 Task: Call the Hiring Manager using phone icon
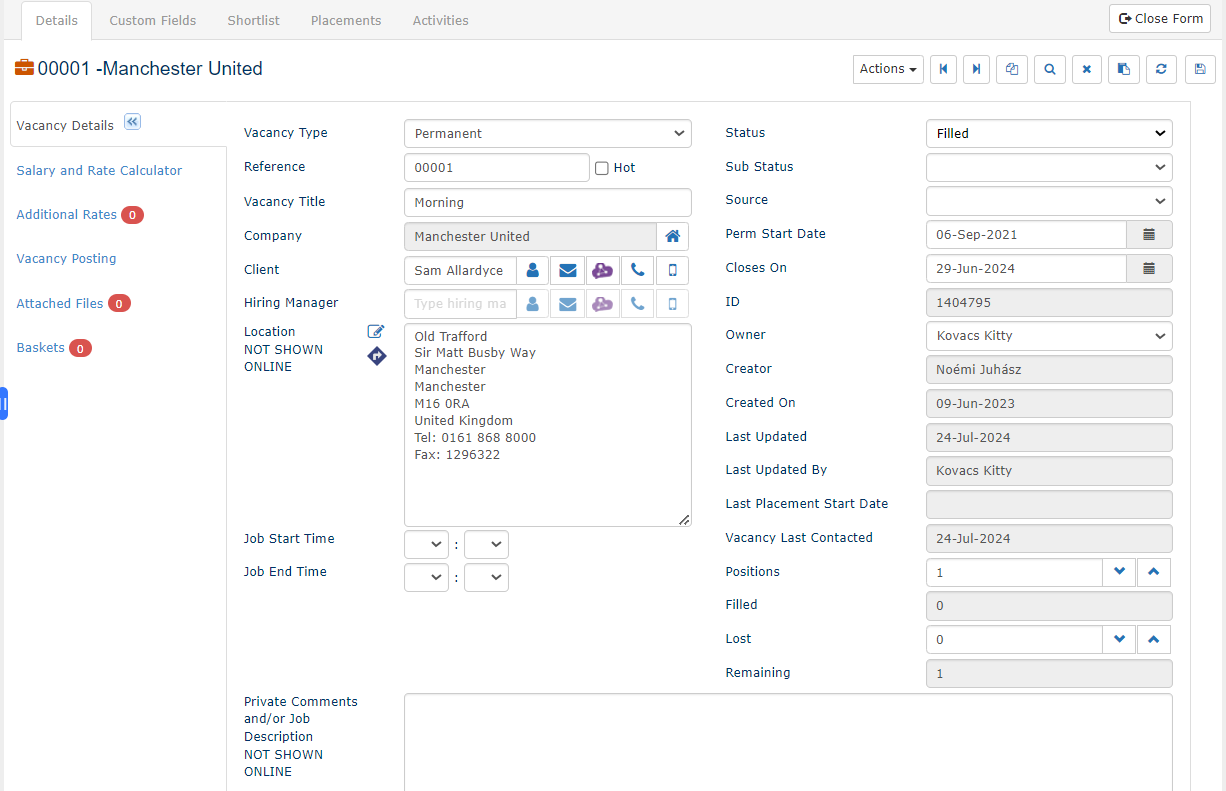pos(637,304)
